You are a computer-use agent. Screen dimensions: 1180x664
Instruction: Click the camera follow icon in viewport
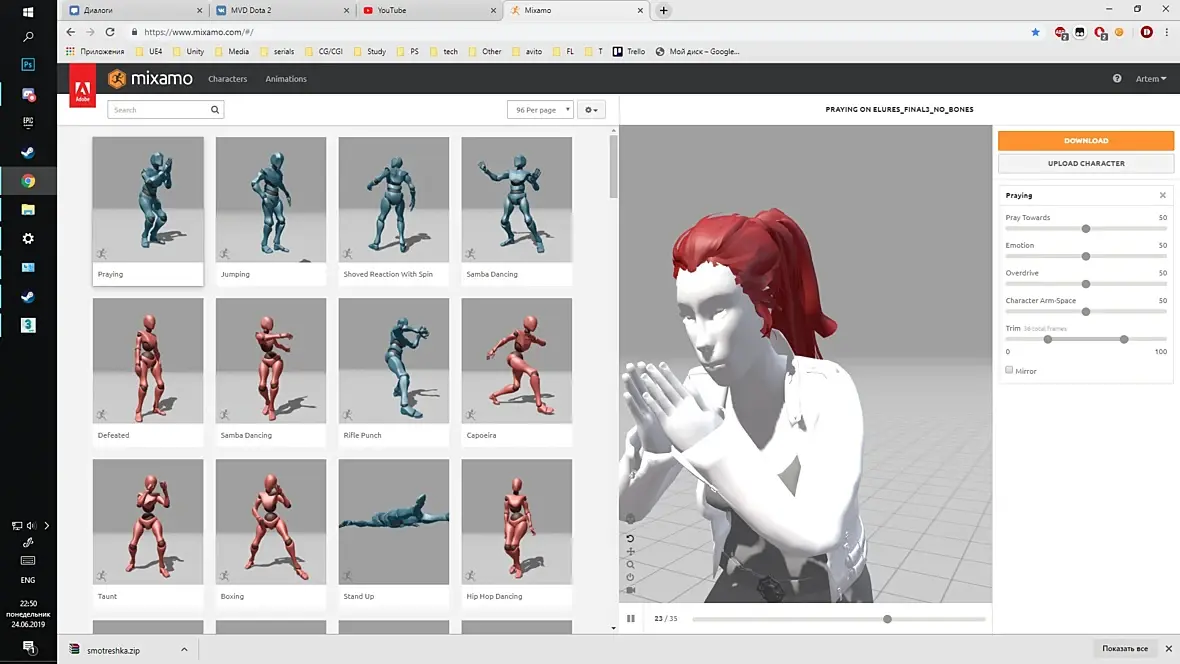coord(630,590)
